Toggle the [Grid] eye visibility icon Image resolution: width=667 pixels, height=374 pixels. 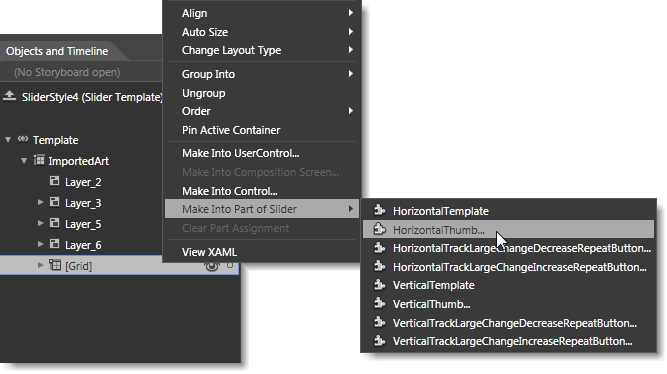[212, 266]
